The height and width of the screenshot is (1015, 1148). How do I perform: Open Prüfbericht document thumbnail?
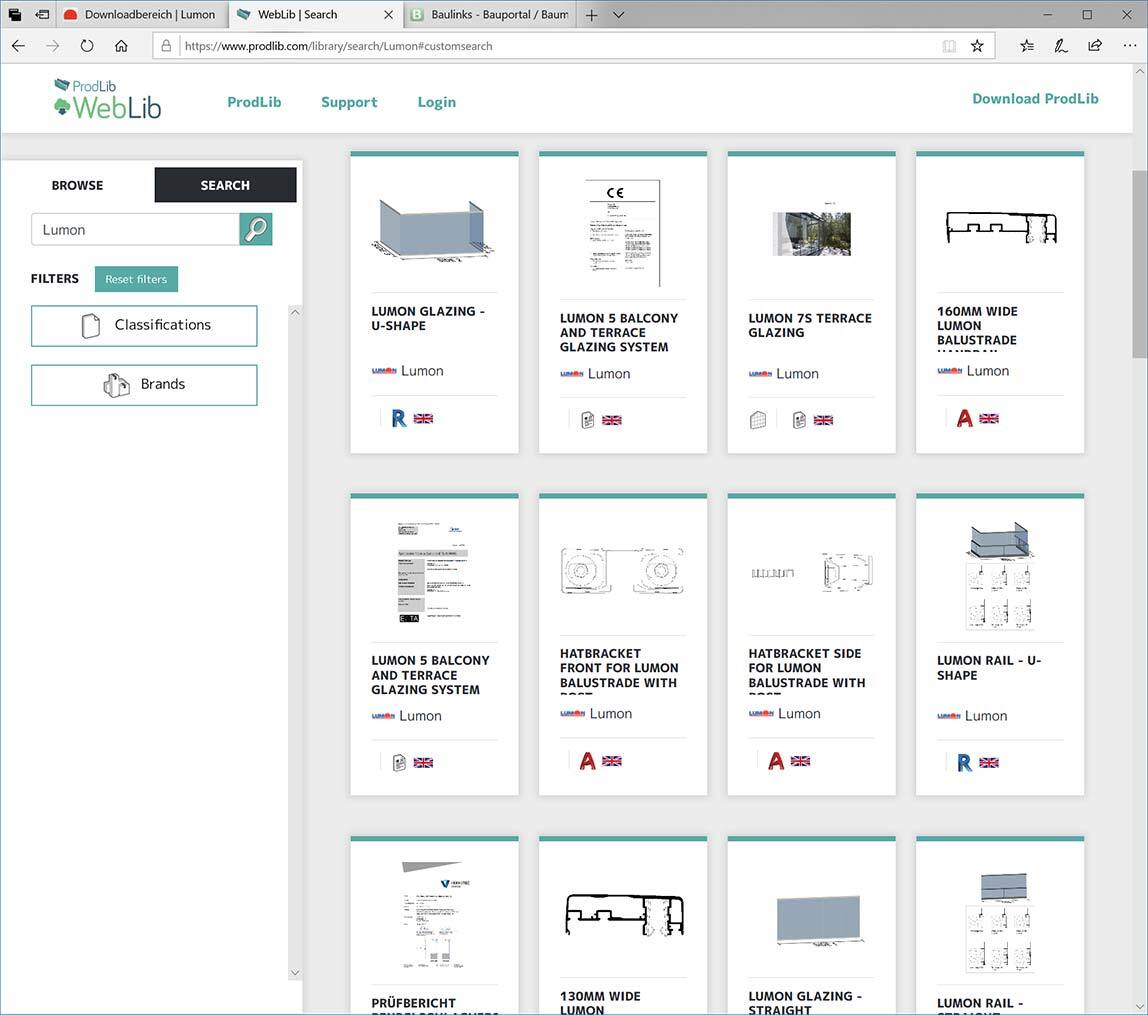(x=434, y=915)
